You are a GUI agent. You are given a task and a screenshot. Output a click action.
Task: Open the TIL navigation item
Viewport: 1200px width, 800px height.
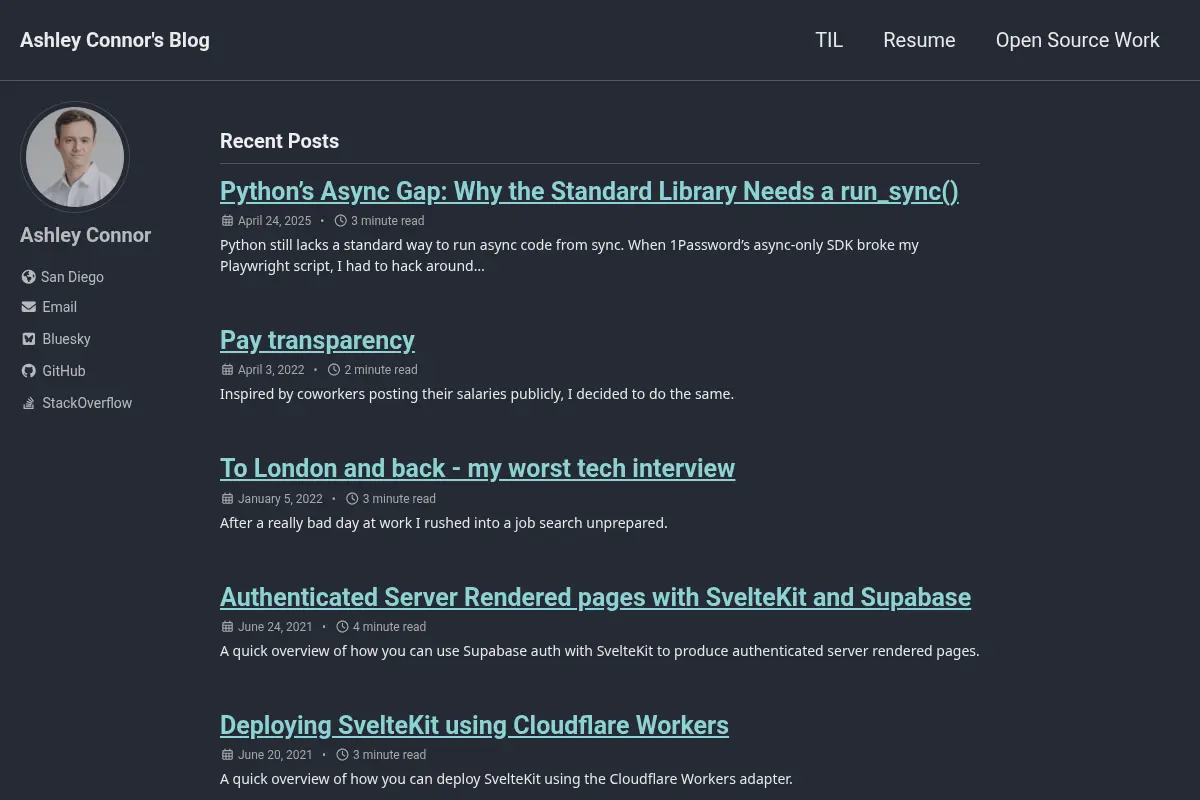pyautogui.click(x=829, y=40)
